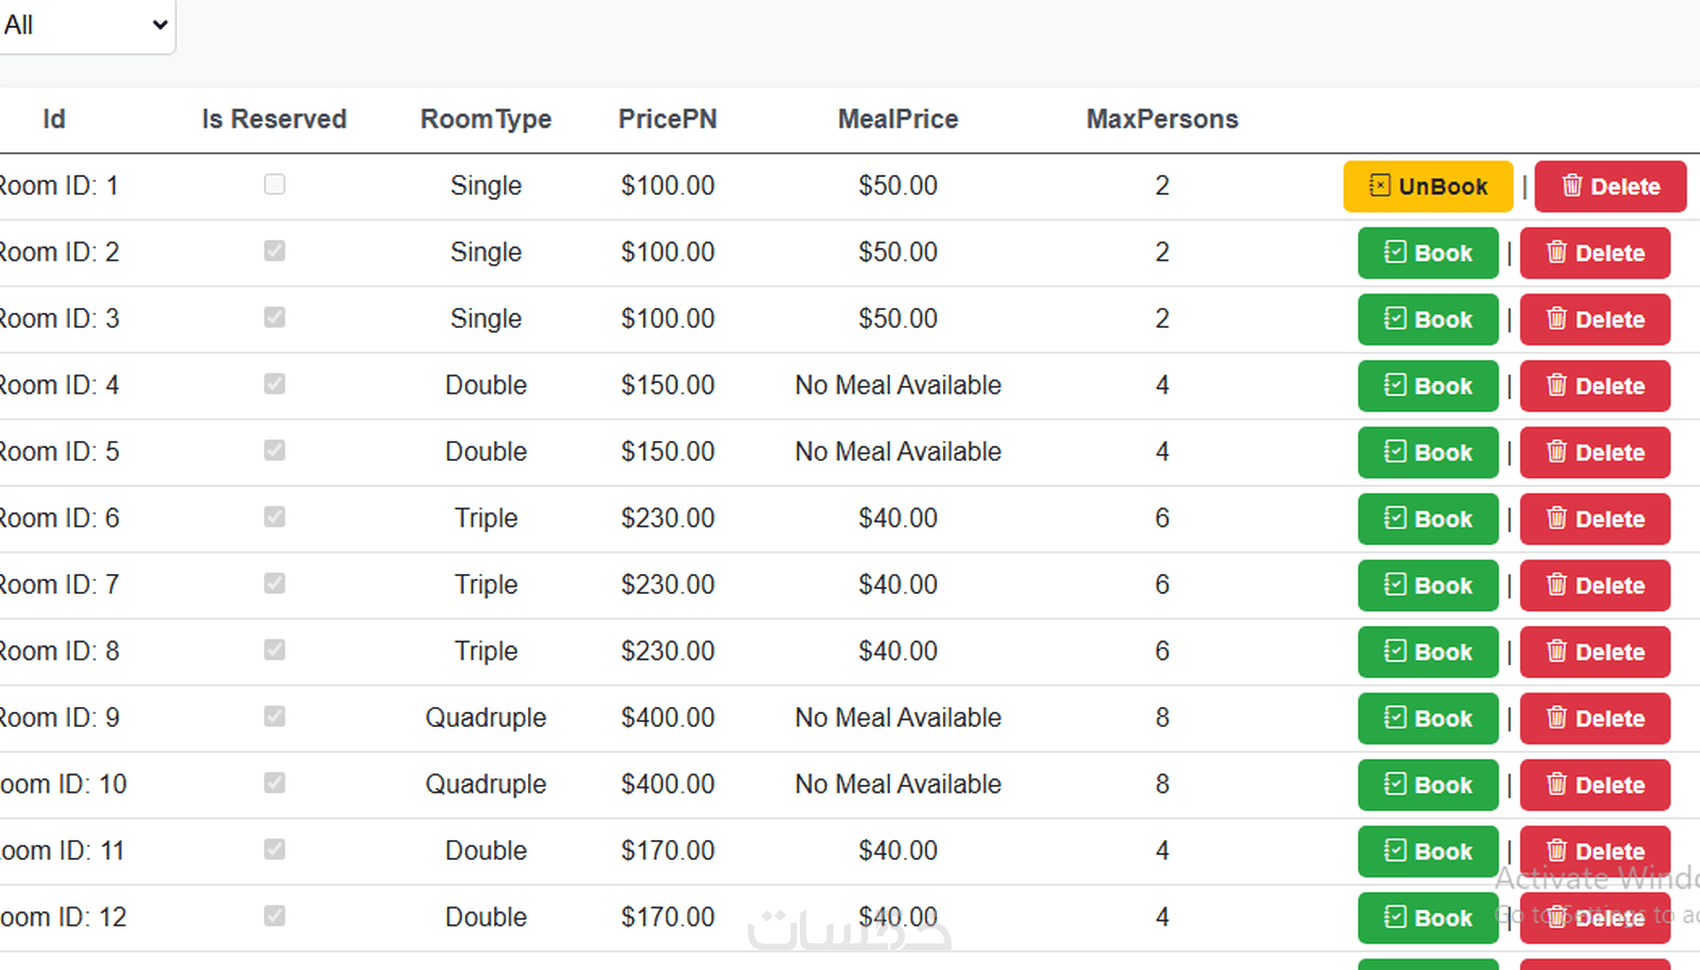The height and width of the screenshot is (970, 1700).
Task: Click the trash icon for Room ID 3
Action: (x=1556, y=319)
